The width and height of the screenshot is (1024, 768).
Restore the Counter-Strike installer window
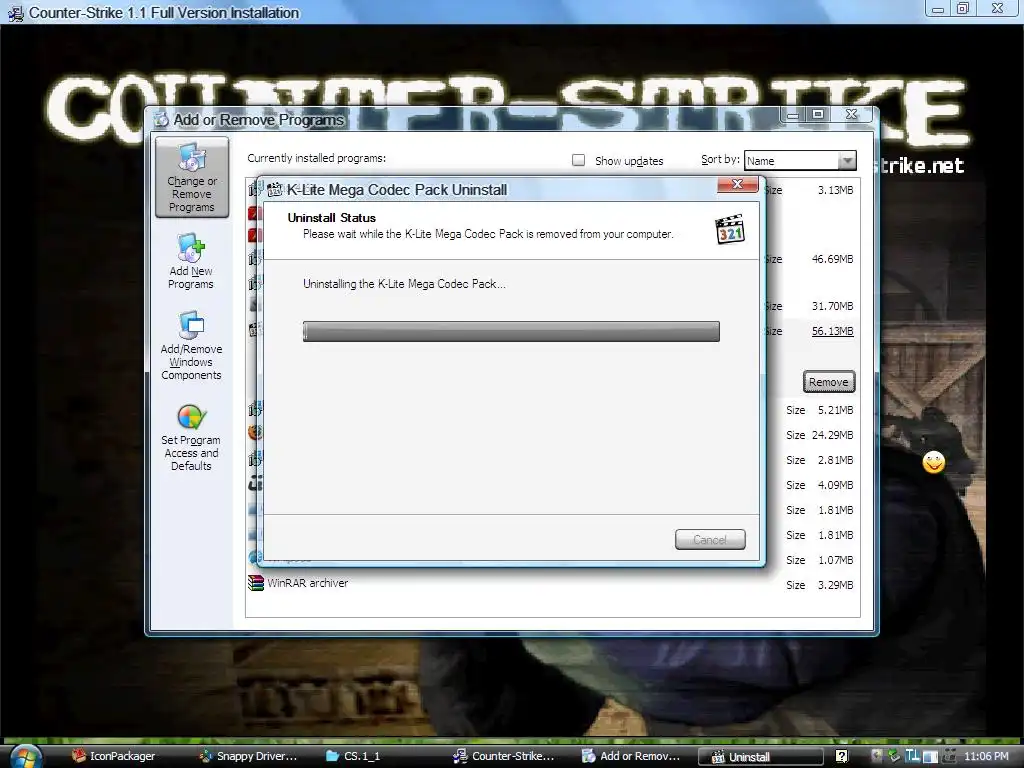tap(963, 8)
